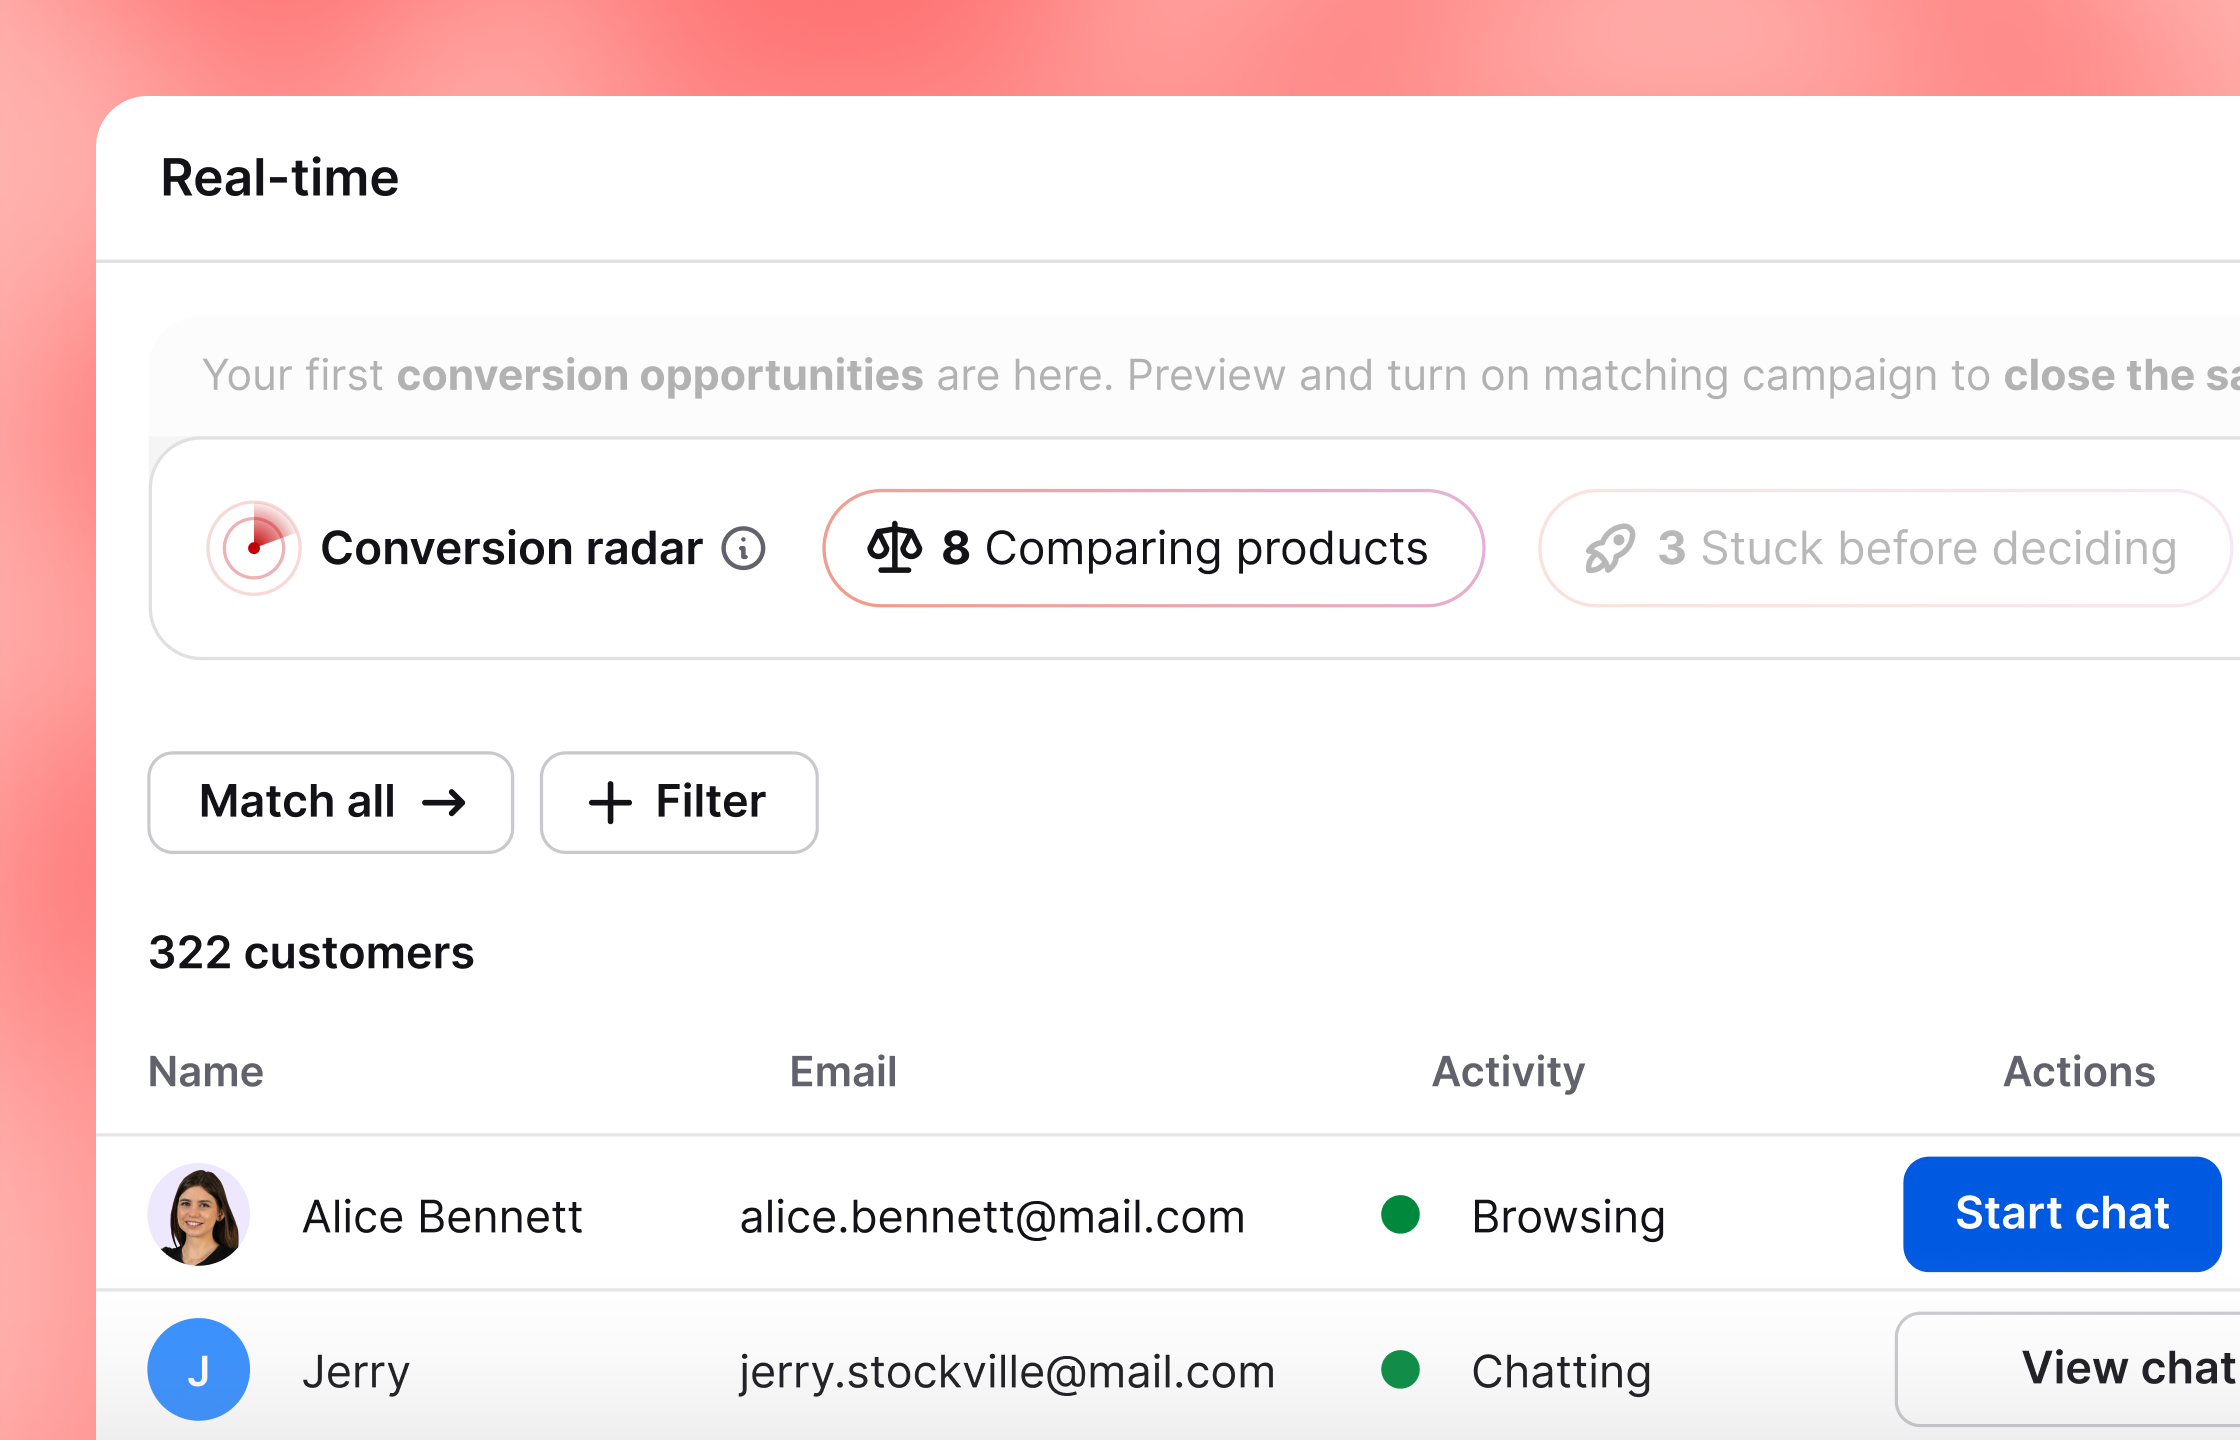Select the name Jerry
This screenshot has height=1440, width=2240.
point(356,1372)
